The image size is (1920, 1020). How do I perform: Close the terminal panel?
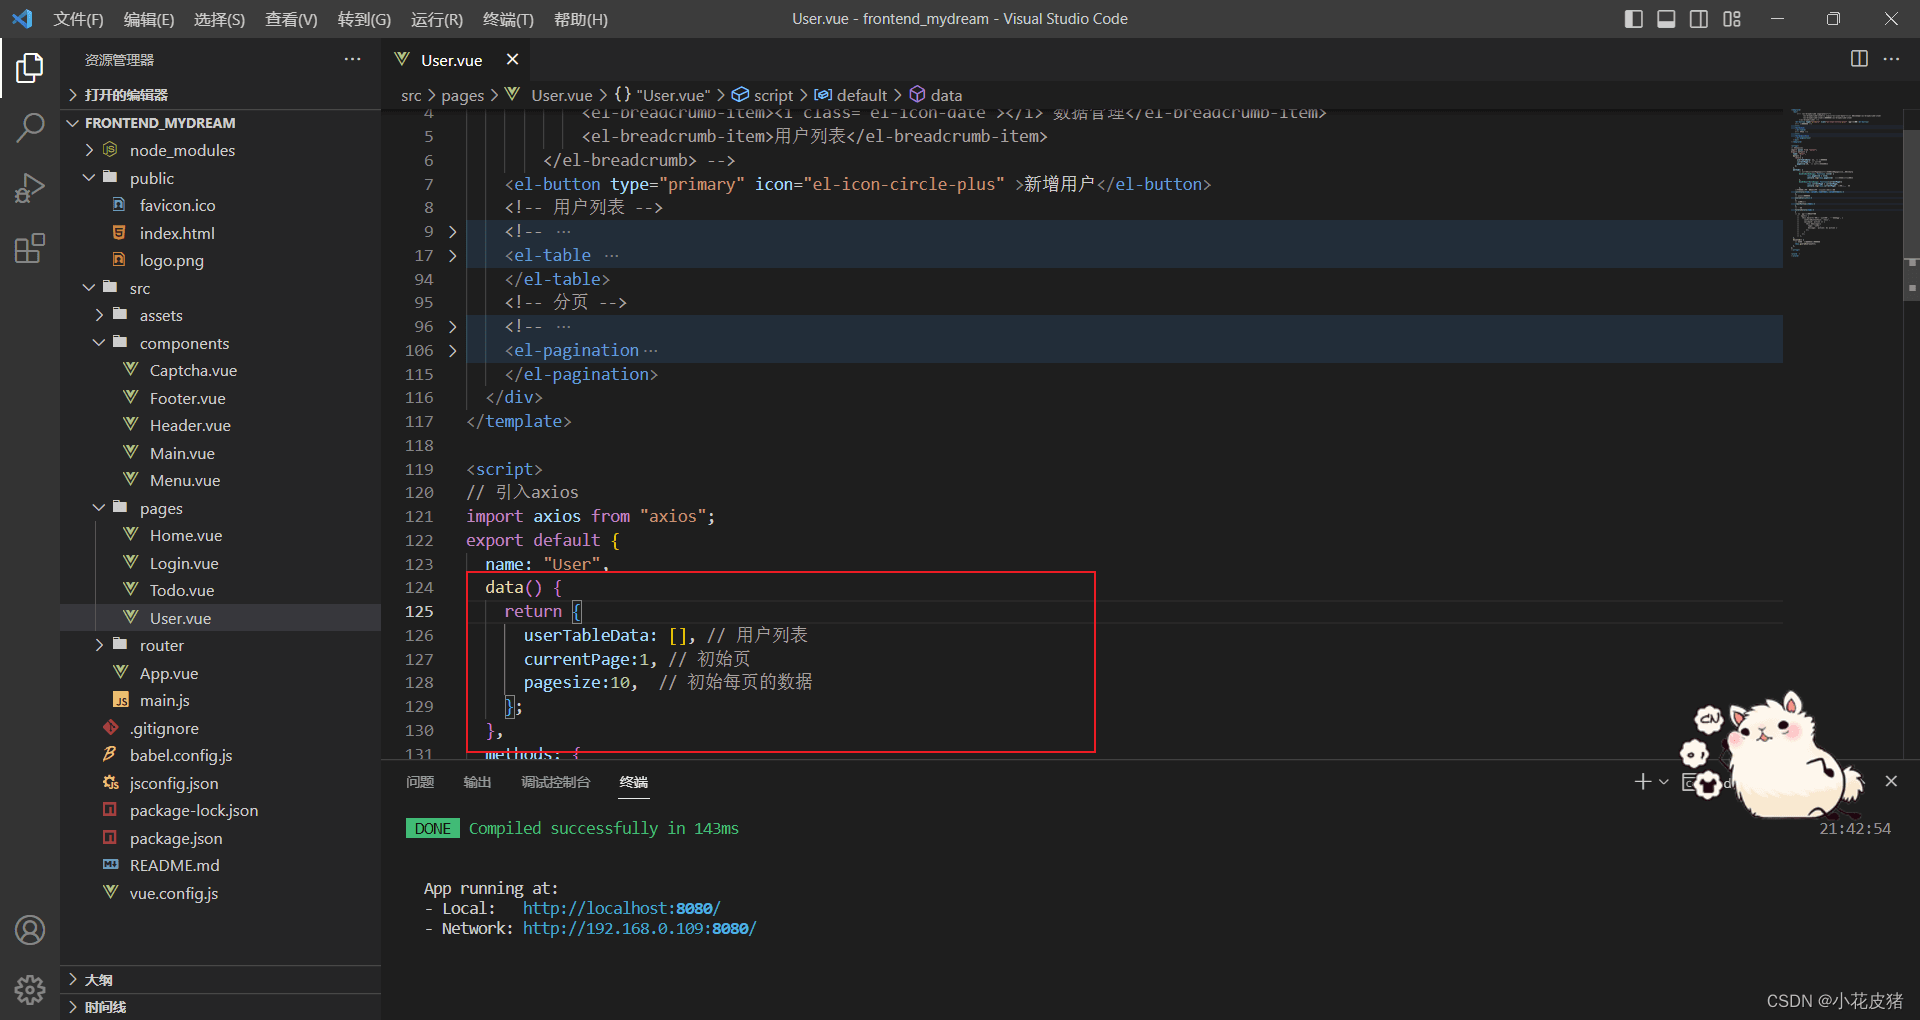pyautogui.click(x=1891, y=781)
